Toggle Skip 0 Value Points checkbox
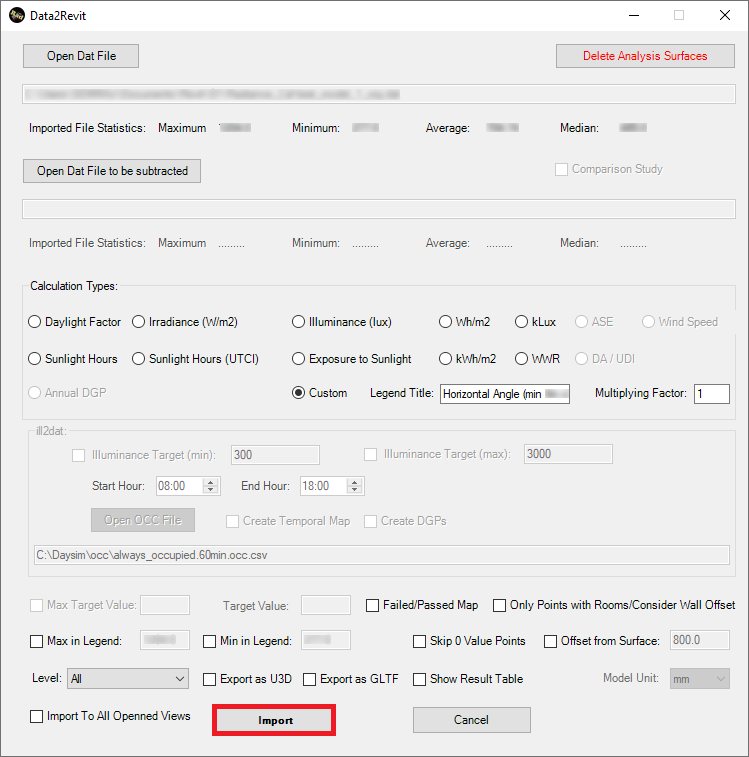The image size is (749, 757). click(419, 642)
